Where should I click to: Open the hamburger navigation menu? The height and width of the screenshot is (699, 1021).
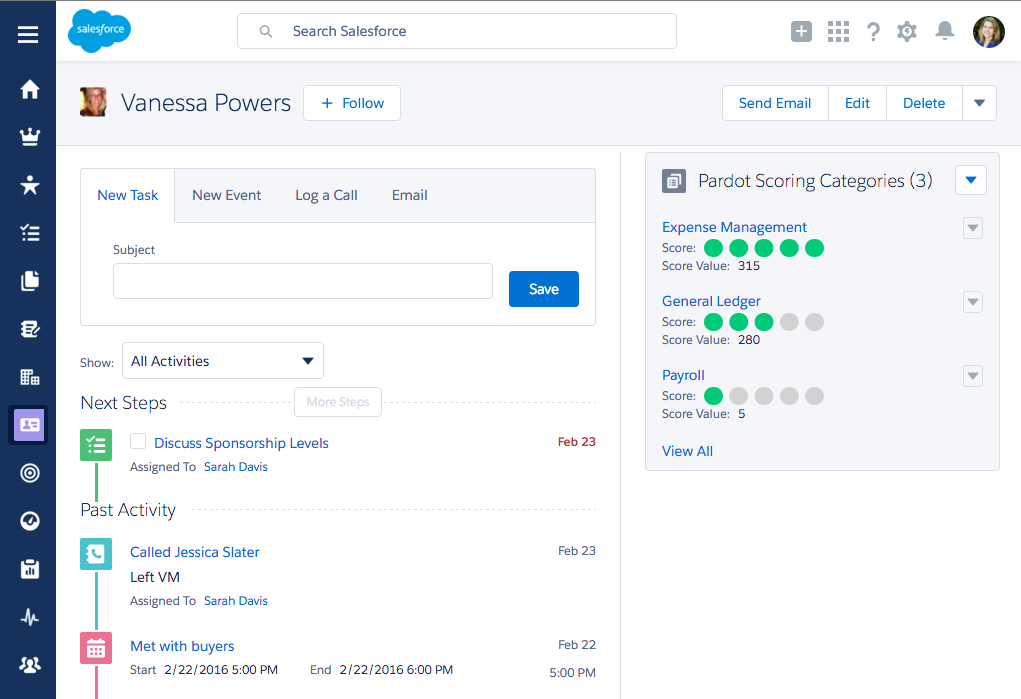pos(28,35)
